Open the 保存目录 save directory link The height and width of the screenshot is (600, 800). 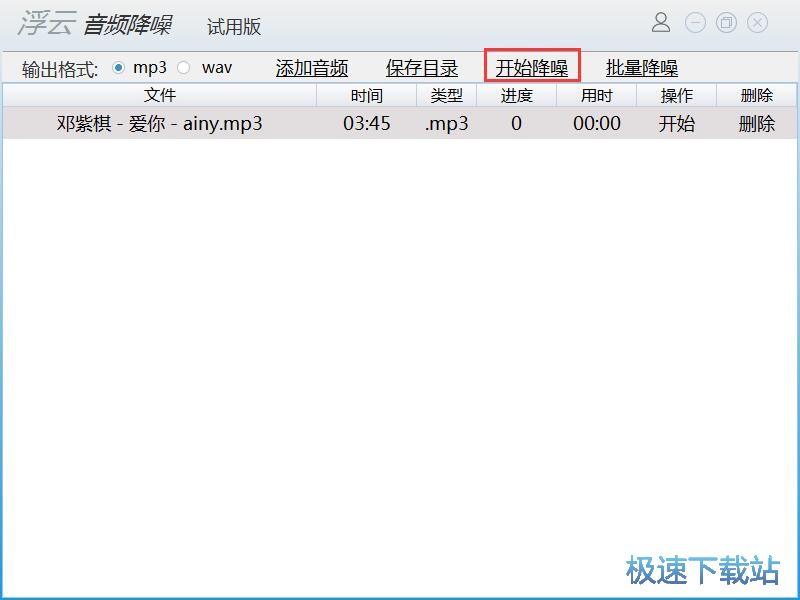click(422, 68)
